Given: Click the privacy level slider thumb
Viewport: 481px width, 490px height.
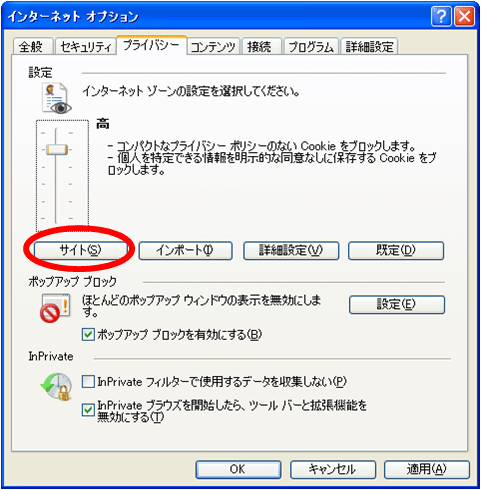Looking at the screenshot, I should click(x=57, y=149).
